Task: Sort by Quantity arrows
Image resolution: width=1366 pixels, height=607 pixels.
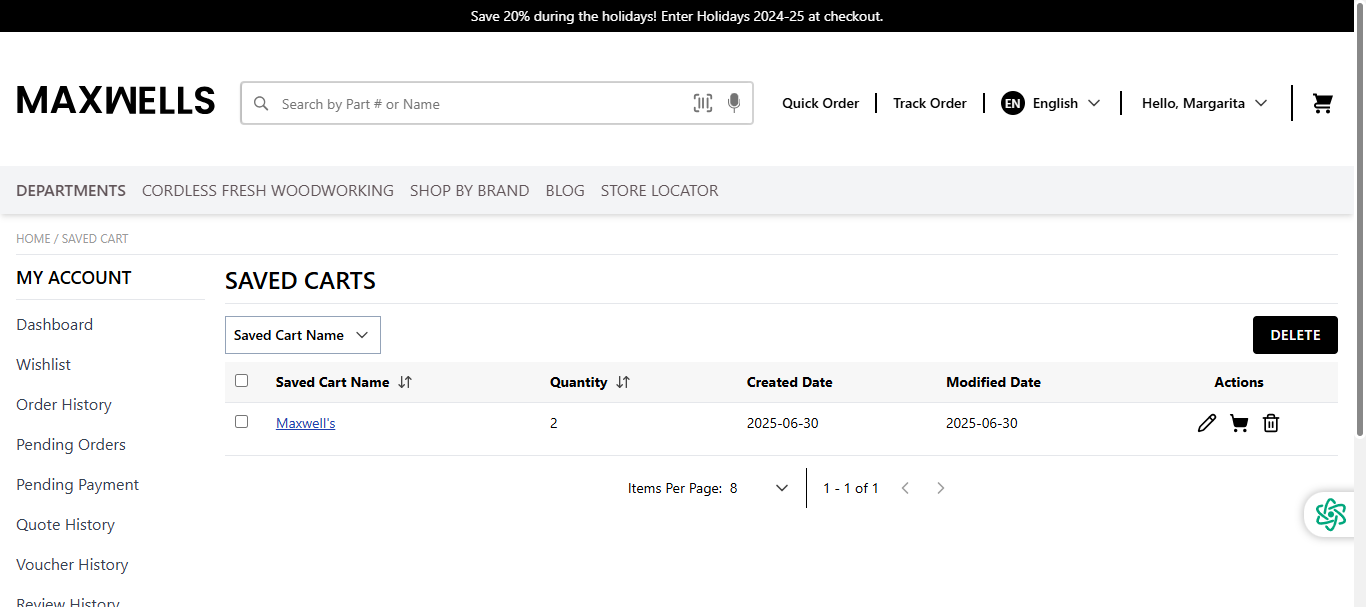Action: [623, 382]
